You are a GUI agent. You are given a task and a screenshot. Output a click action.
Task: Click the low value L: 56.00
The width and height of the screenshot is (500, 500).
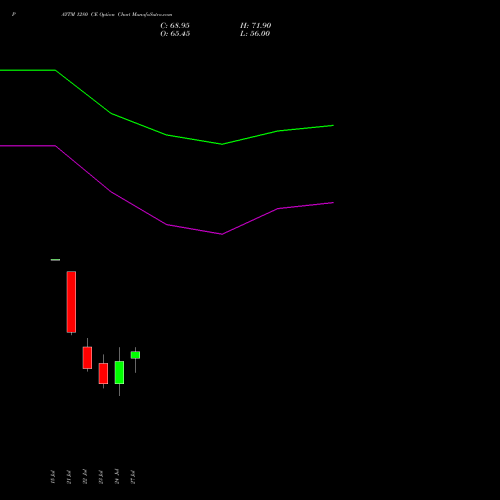point(255,34)
